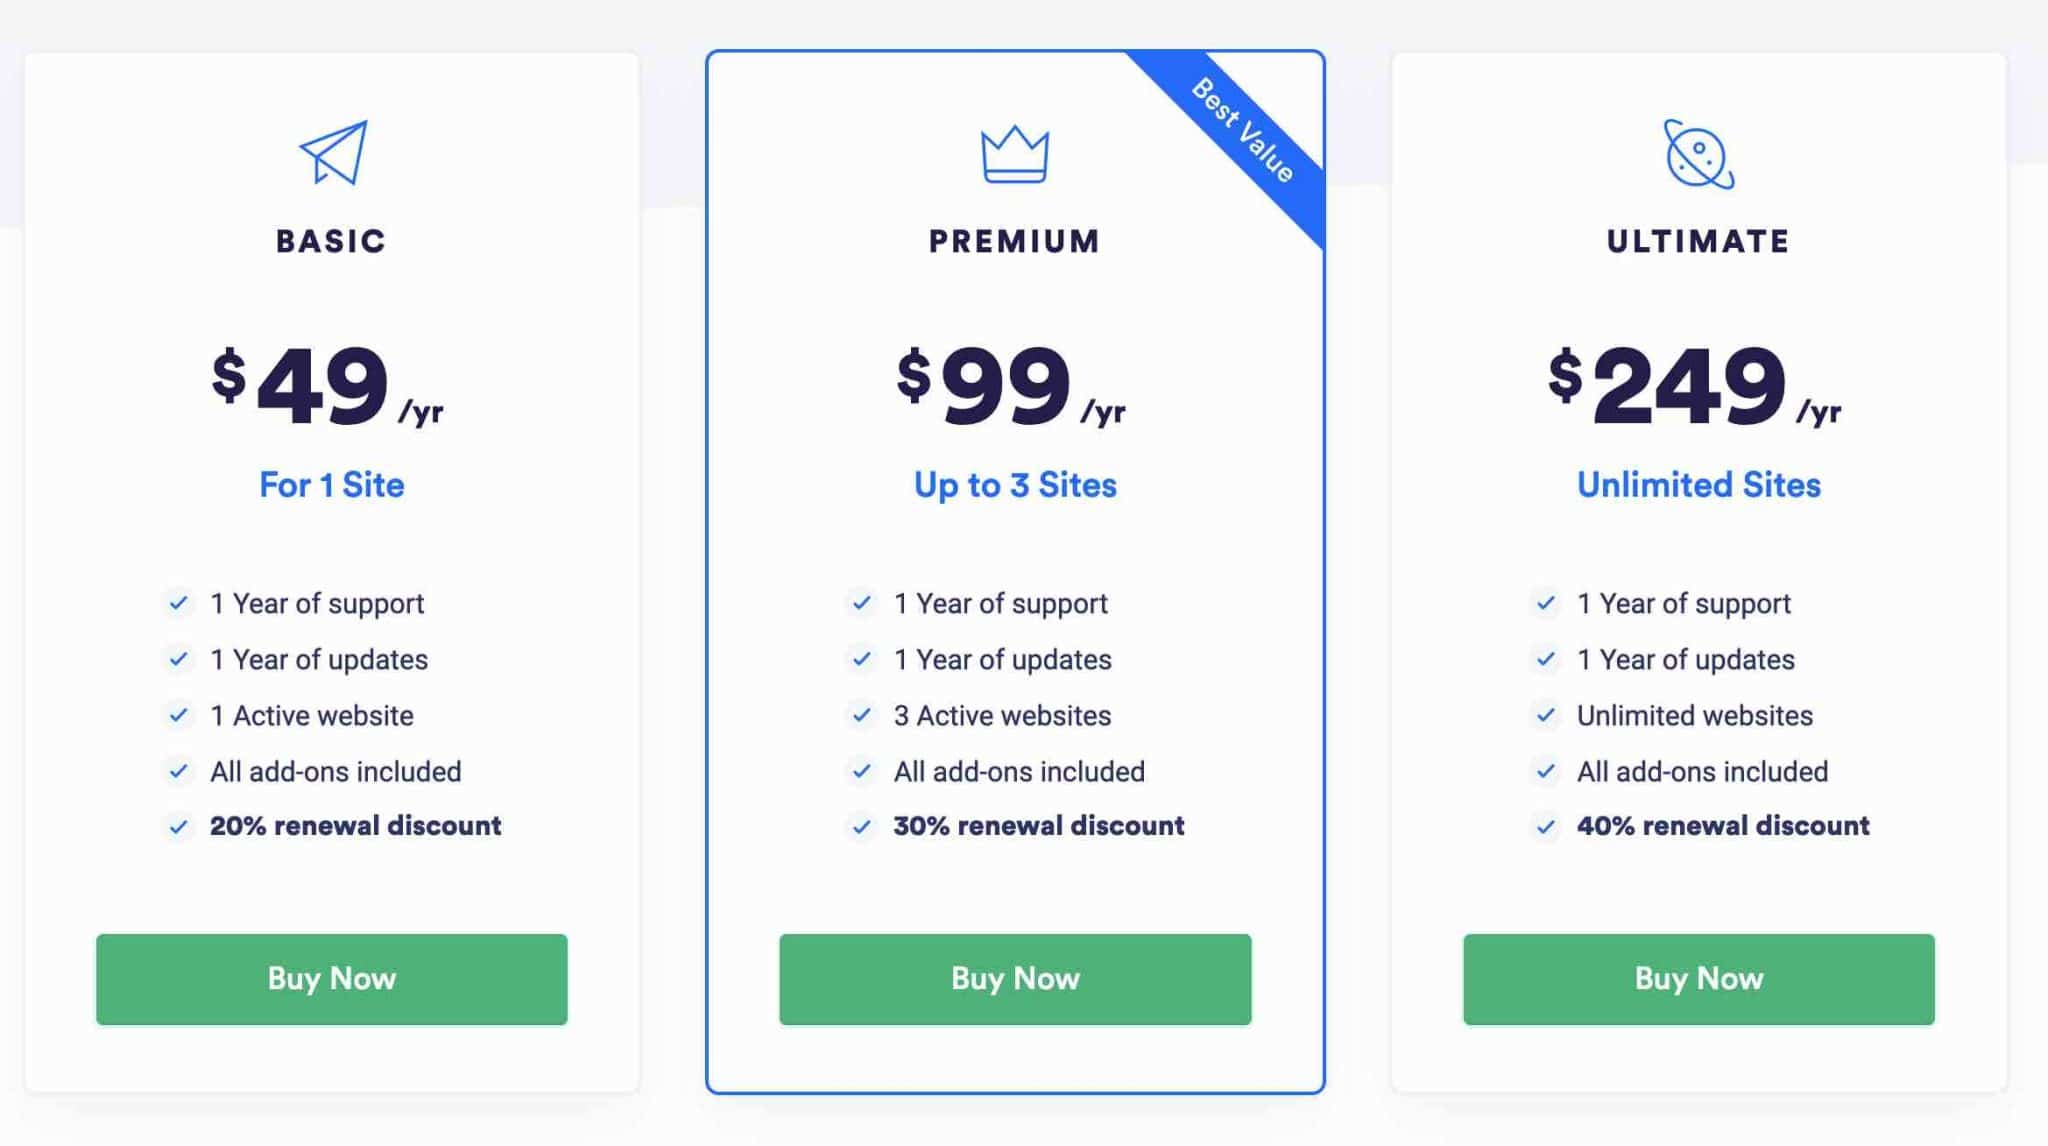The height and width of the screenshot is (1146, 2048).
Task: Click checkmark beside Ultimate's 40% renewal discount
Action: coord(1545,827)
